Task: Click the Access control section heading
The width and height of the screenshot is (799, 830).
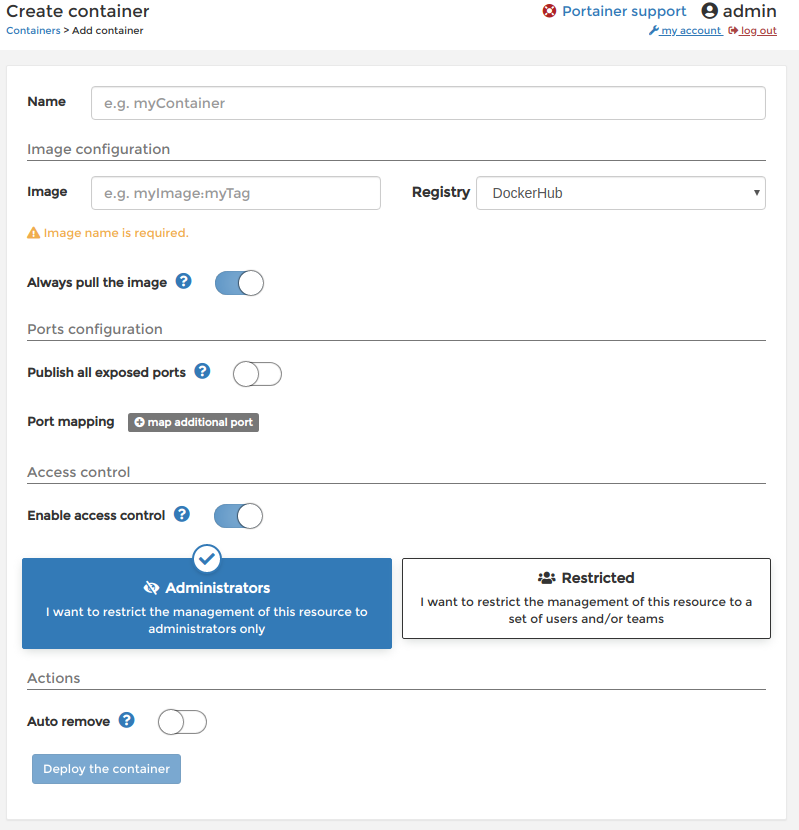Action: click(x=78, y=472)
